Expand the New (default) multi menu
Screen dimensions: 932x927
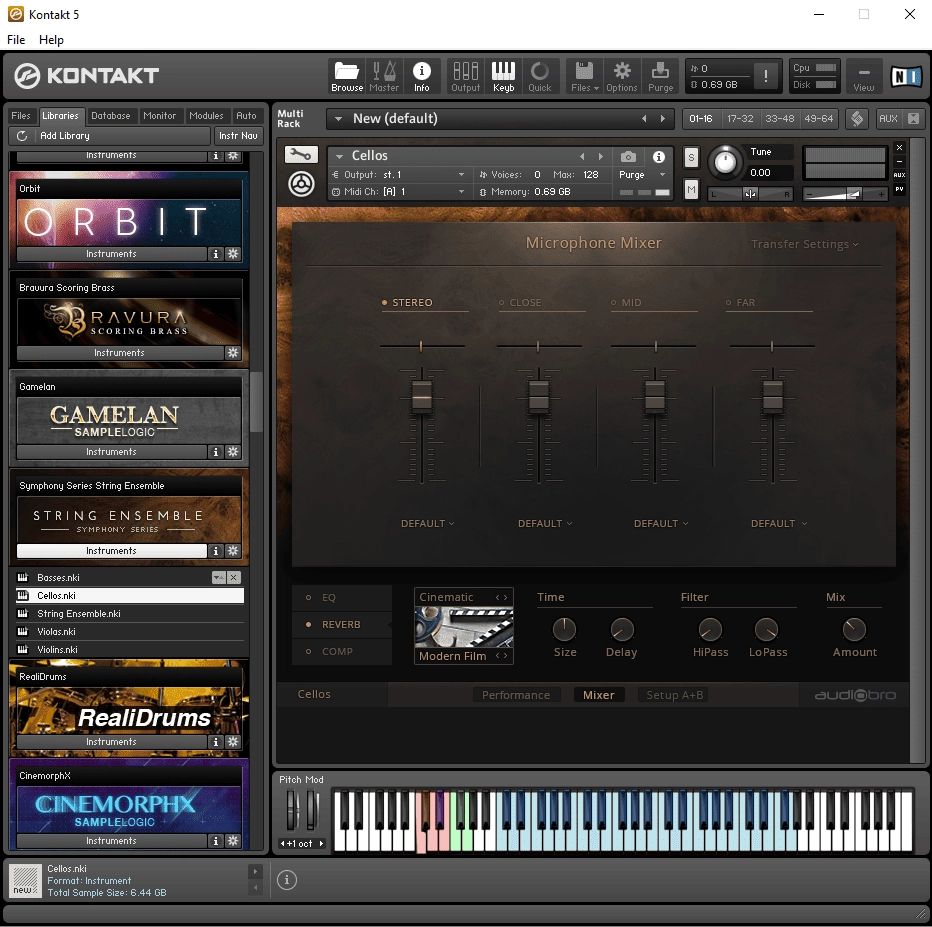tap(338, 119)
